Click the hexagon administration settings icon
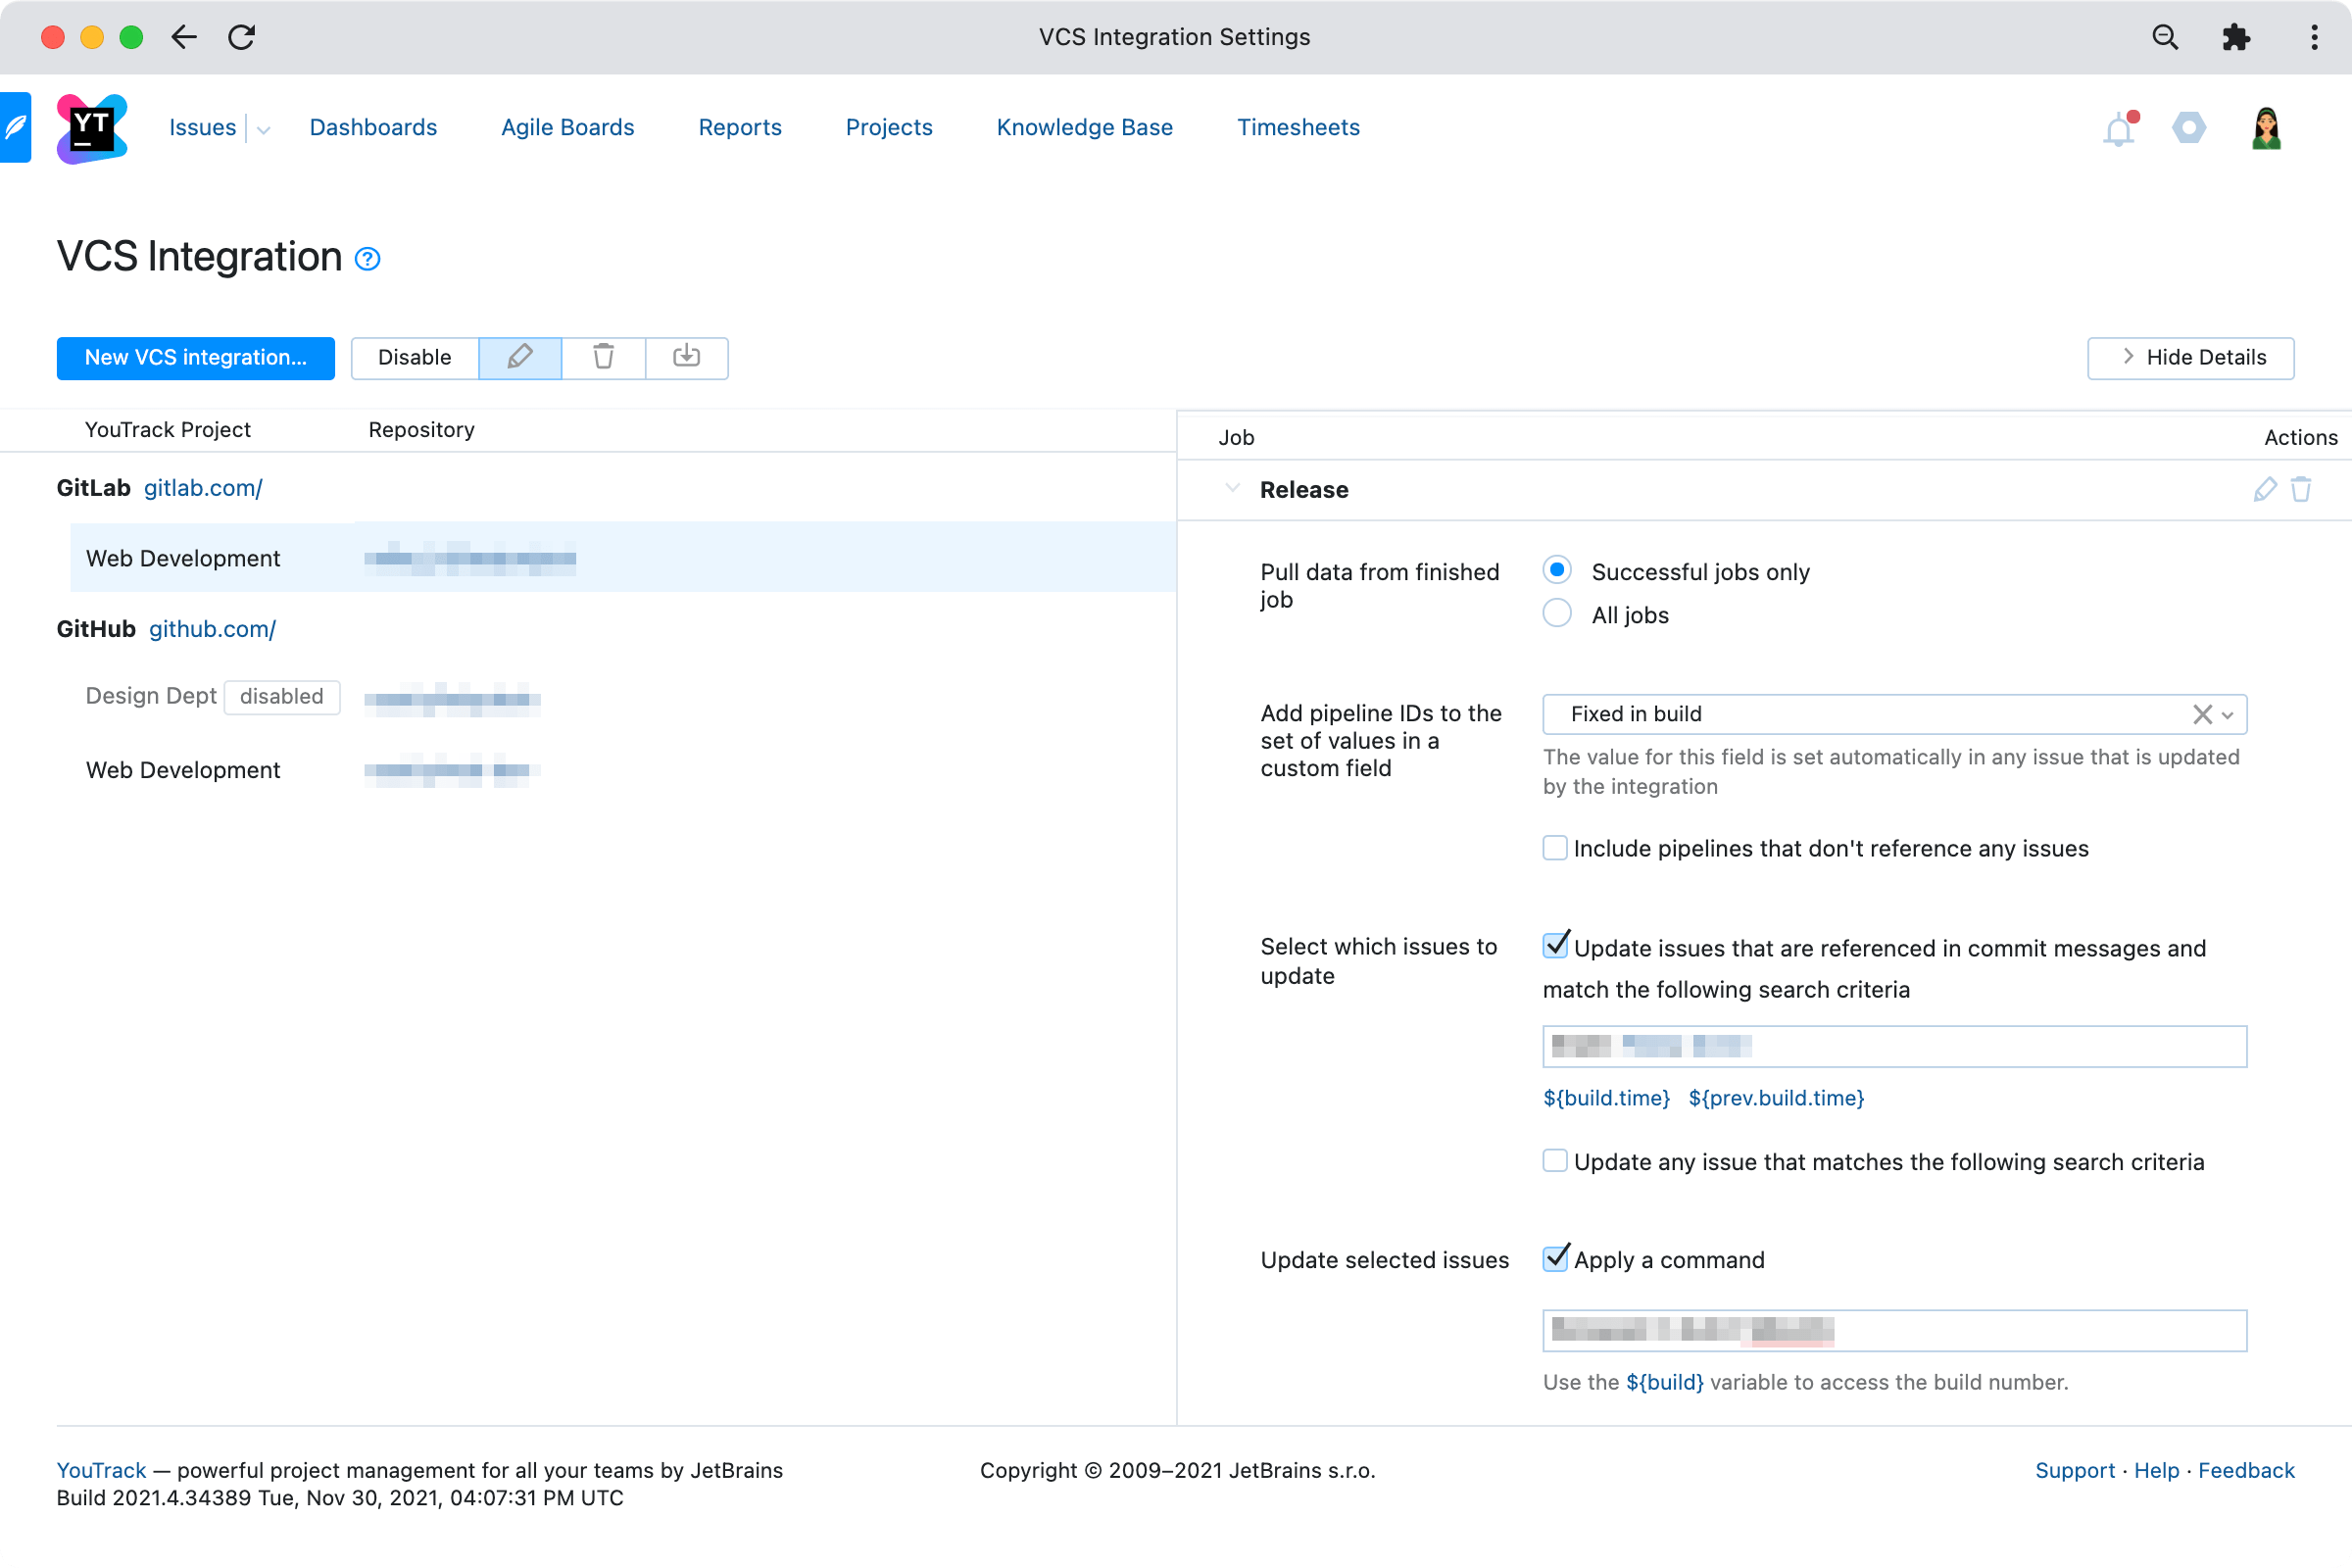2352x1568 pixels. [x=2189, y=128]
